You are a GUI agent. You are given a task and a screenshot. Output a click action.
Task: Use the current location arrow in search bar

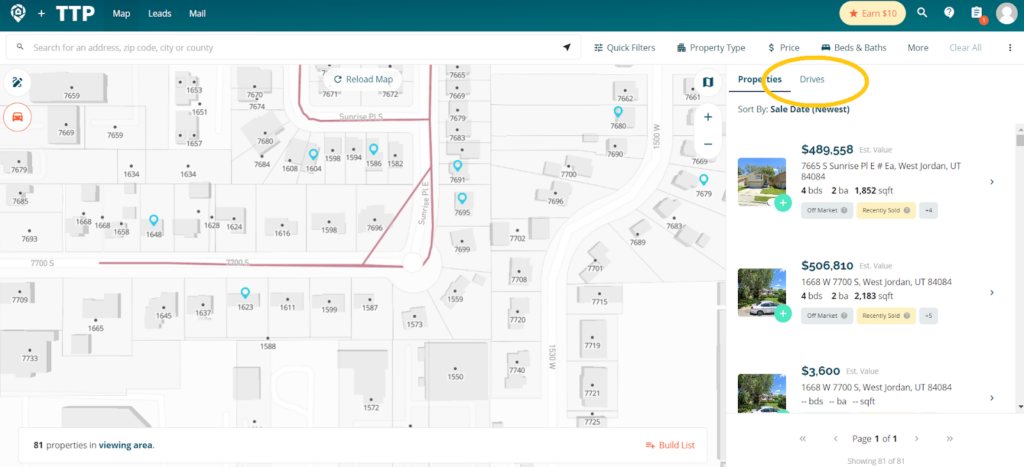(567, 47)
